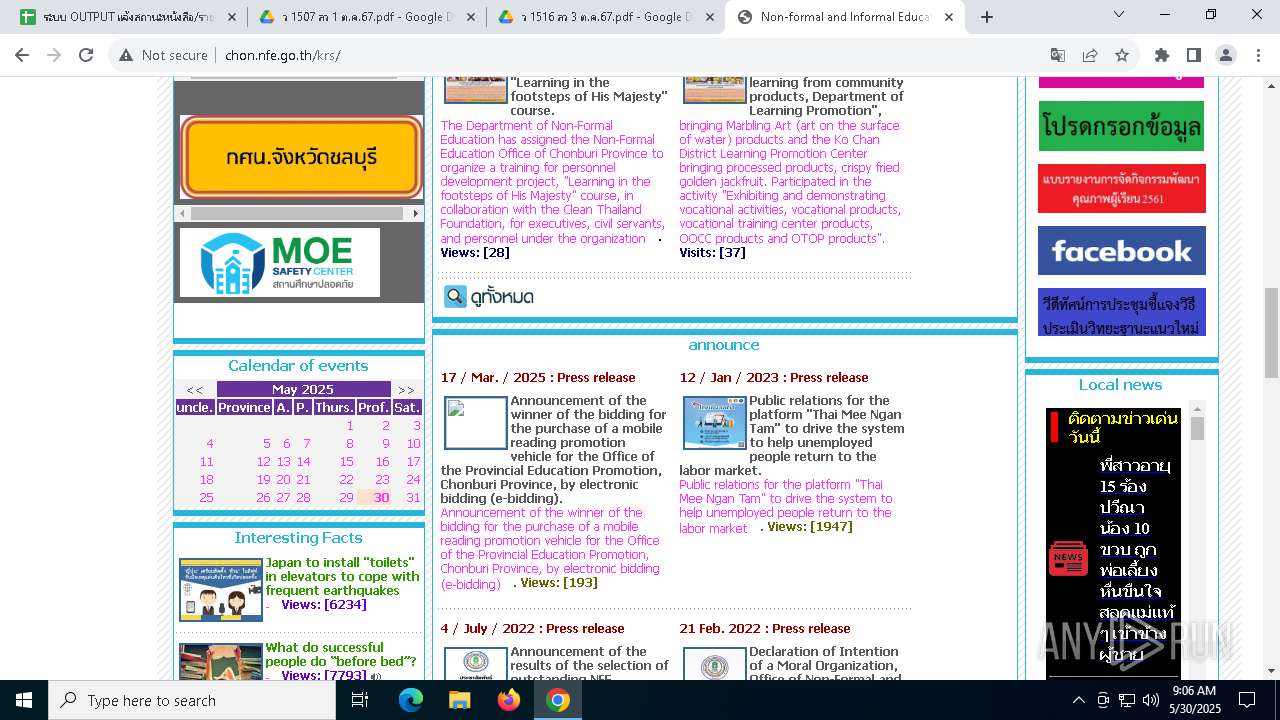Go back to the previous page
Viewport: 1280px width, 720px height.
tap(22, 55)
